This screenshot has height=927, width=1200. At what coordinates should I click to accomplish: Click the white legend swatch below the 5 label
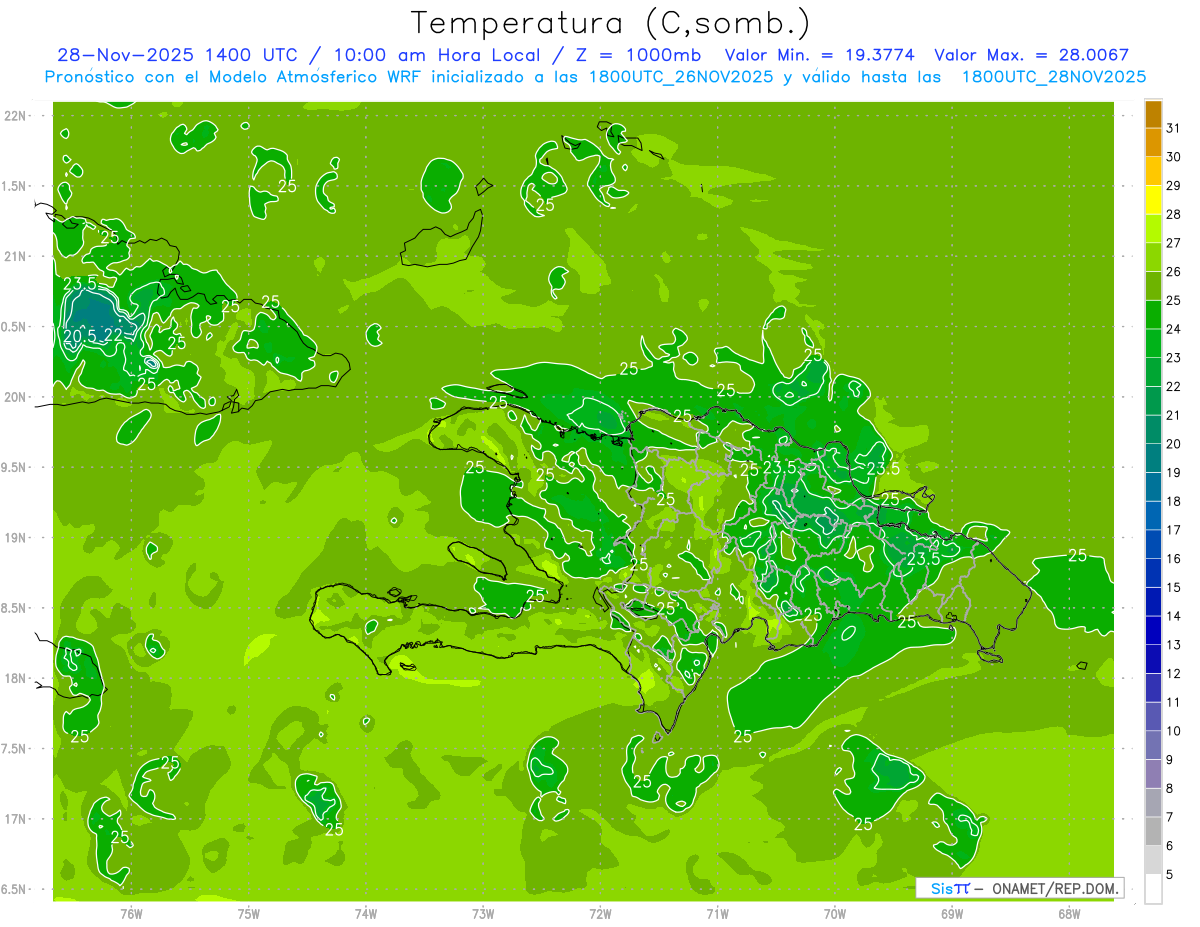coord(1153,889)
